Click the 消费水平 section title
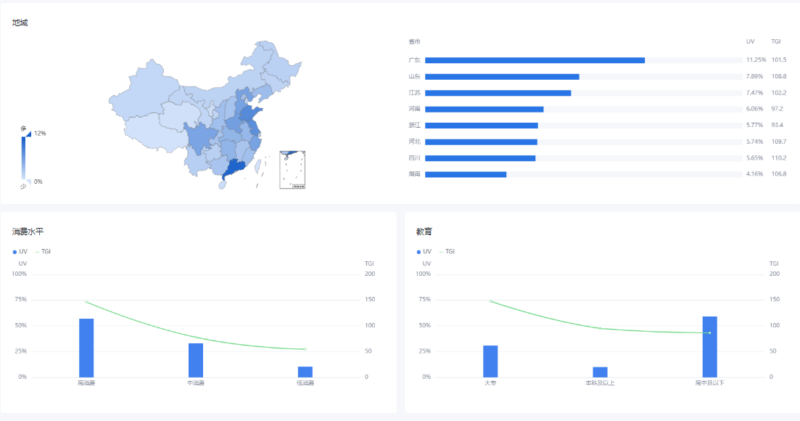Viewport: 800px width, 421px height. [28, 232]
